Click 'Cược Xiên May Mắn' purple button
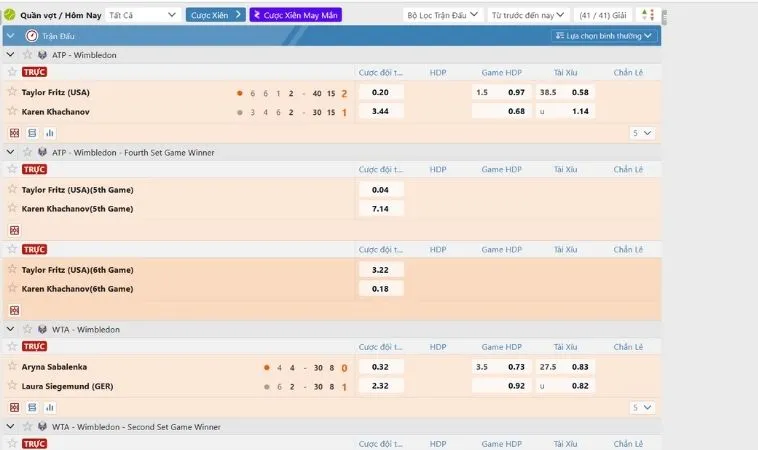 (295, 15)
